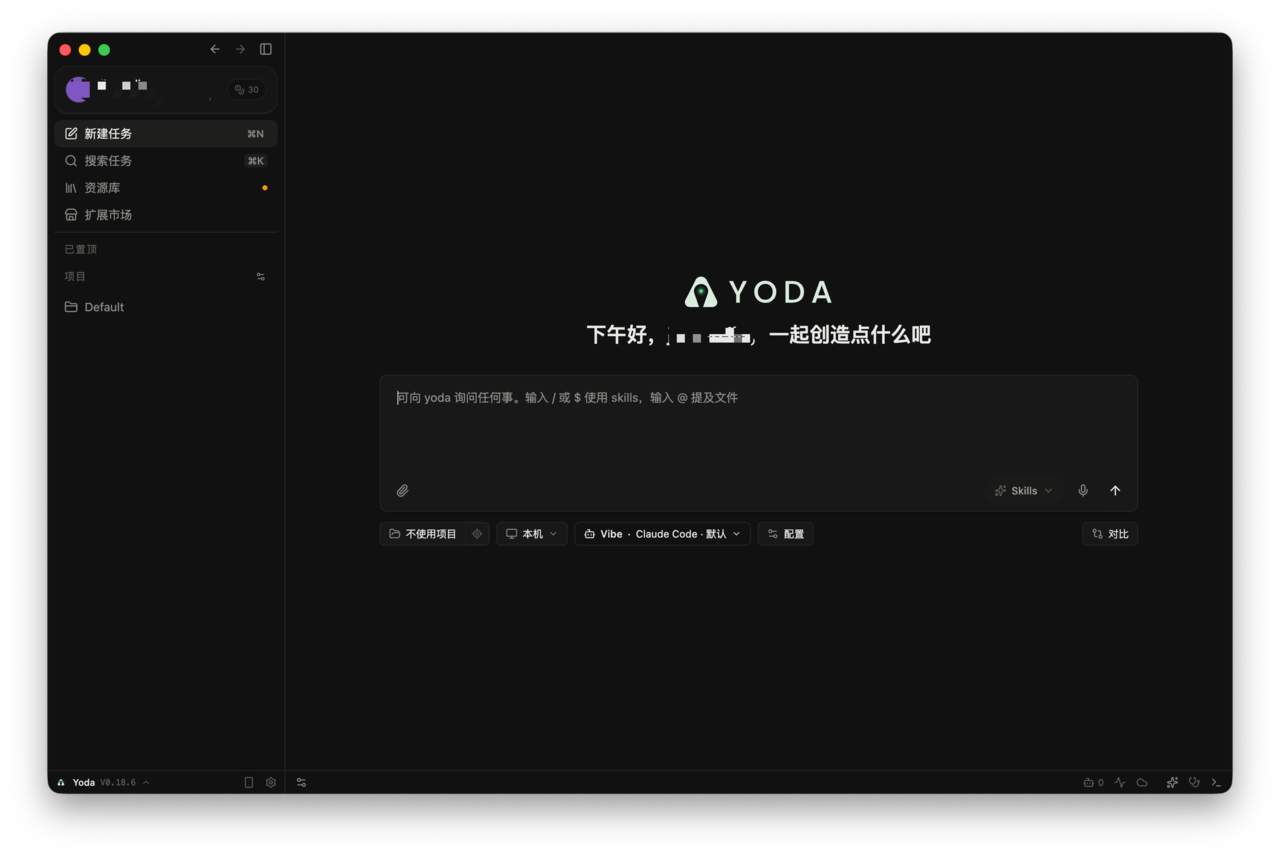This screenshot has width=1280, height=856.
Task: Click the cloud icon in status bar
Action: tap(1142, 783)
